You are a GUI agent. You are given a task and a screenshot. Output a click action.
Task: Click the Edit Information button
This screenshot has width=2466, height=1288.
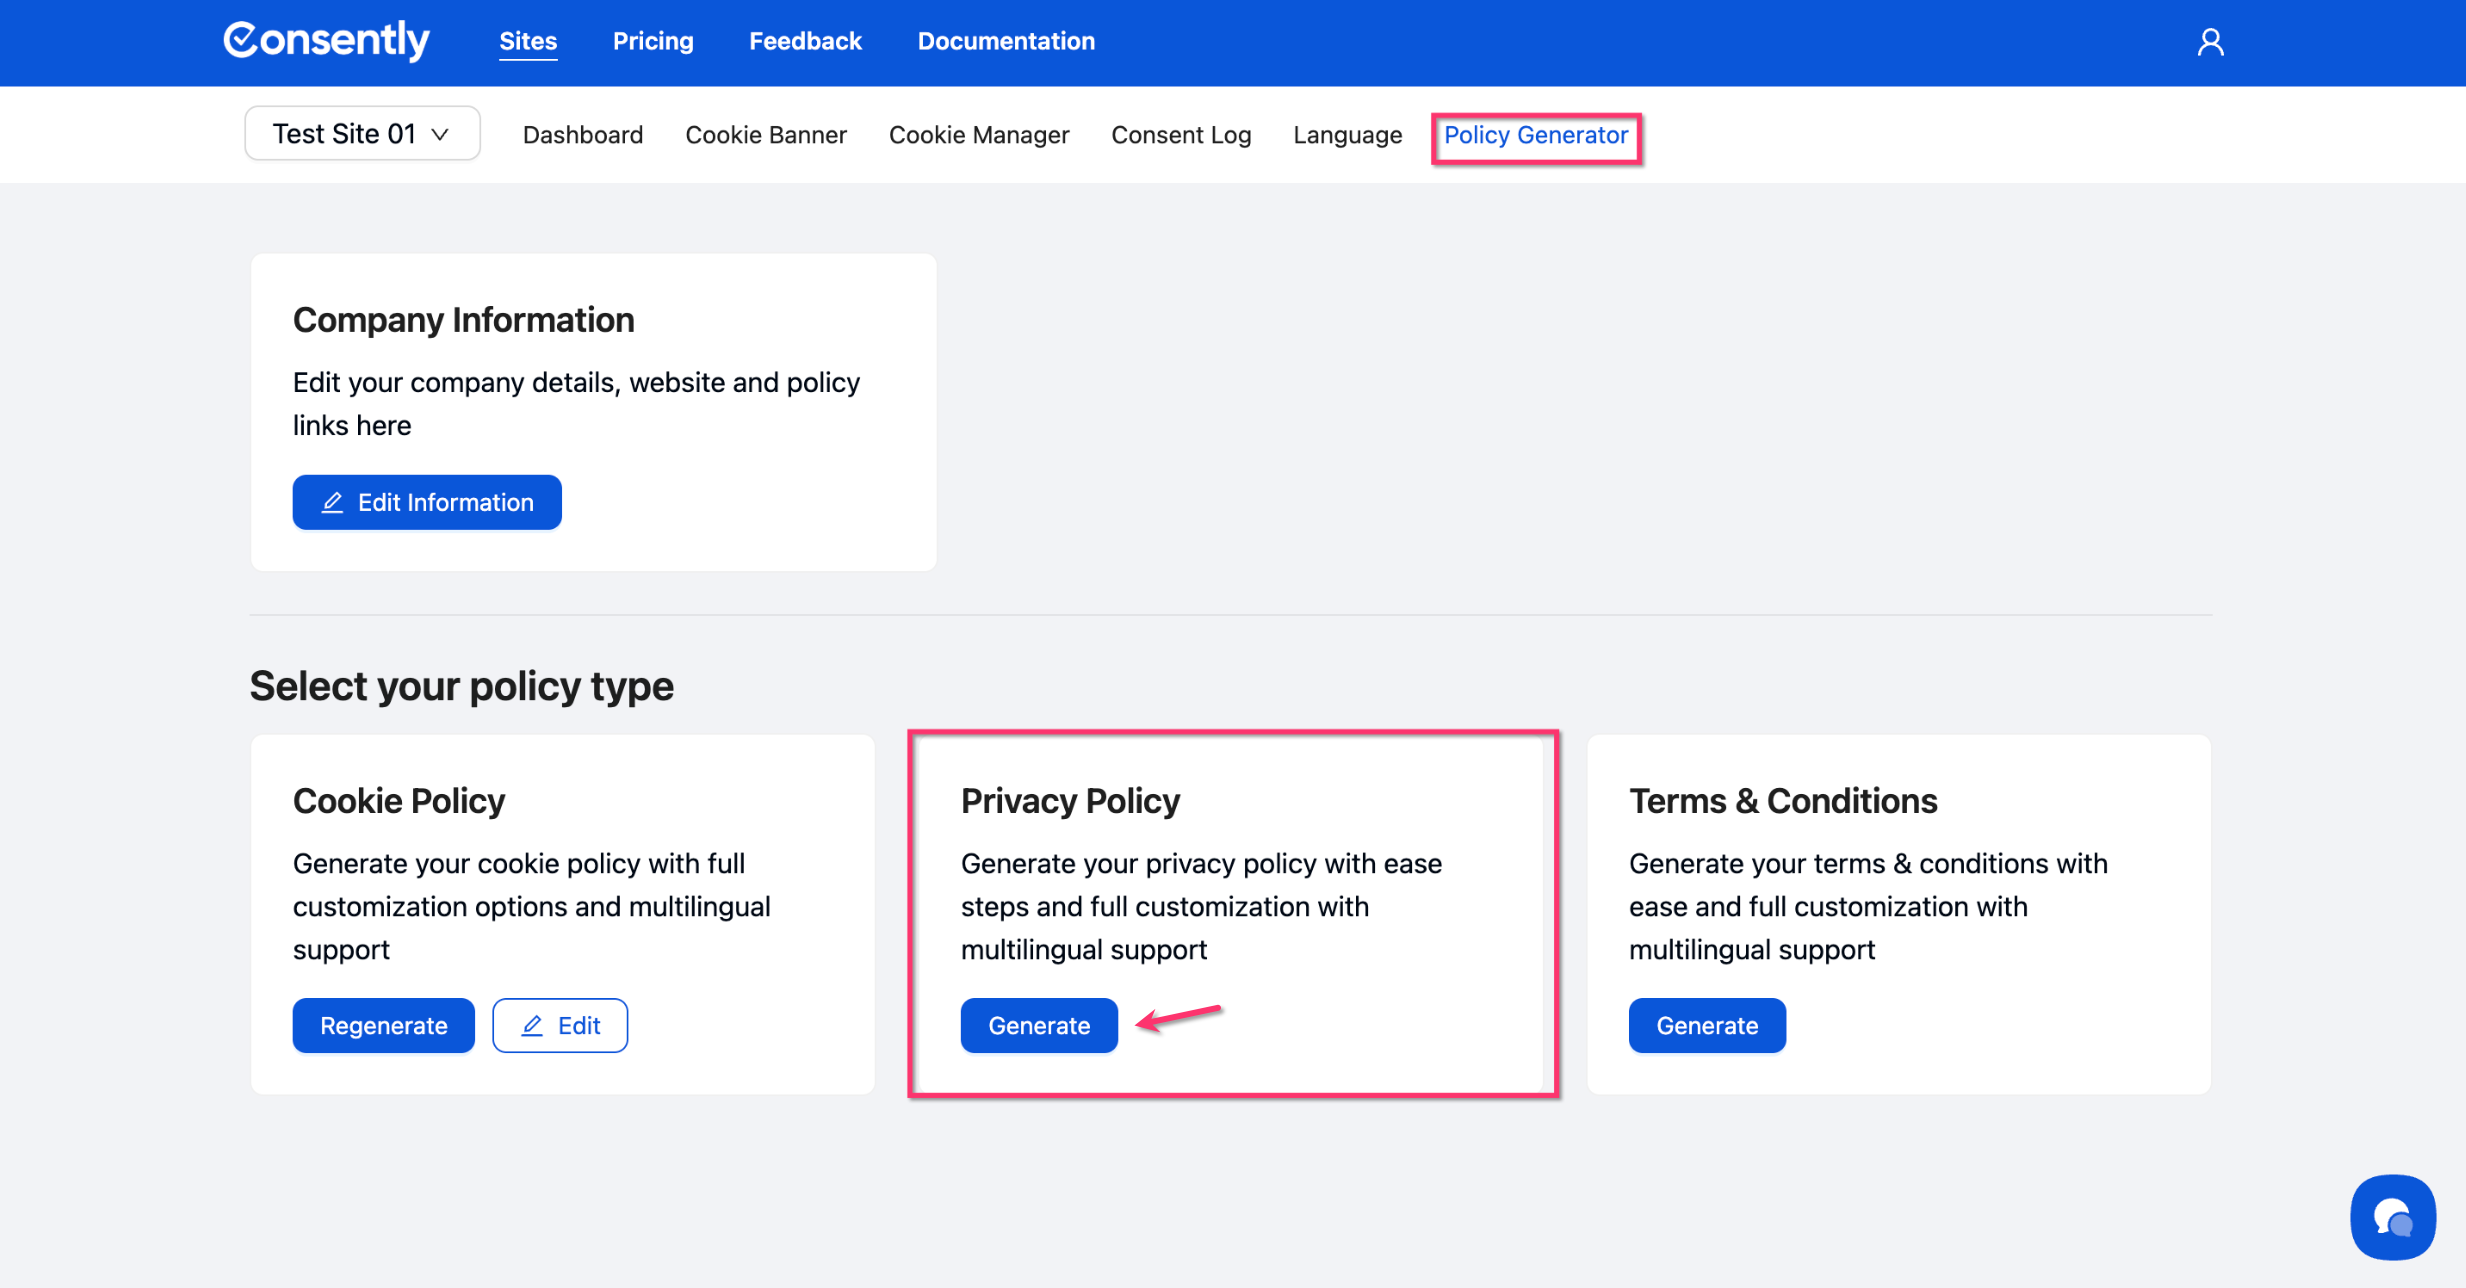(x=427, y=502)
